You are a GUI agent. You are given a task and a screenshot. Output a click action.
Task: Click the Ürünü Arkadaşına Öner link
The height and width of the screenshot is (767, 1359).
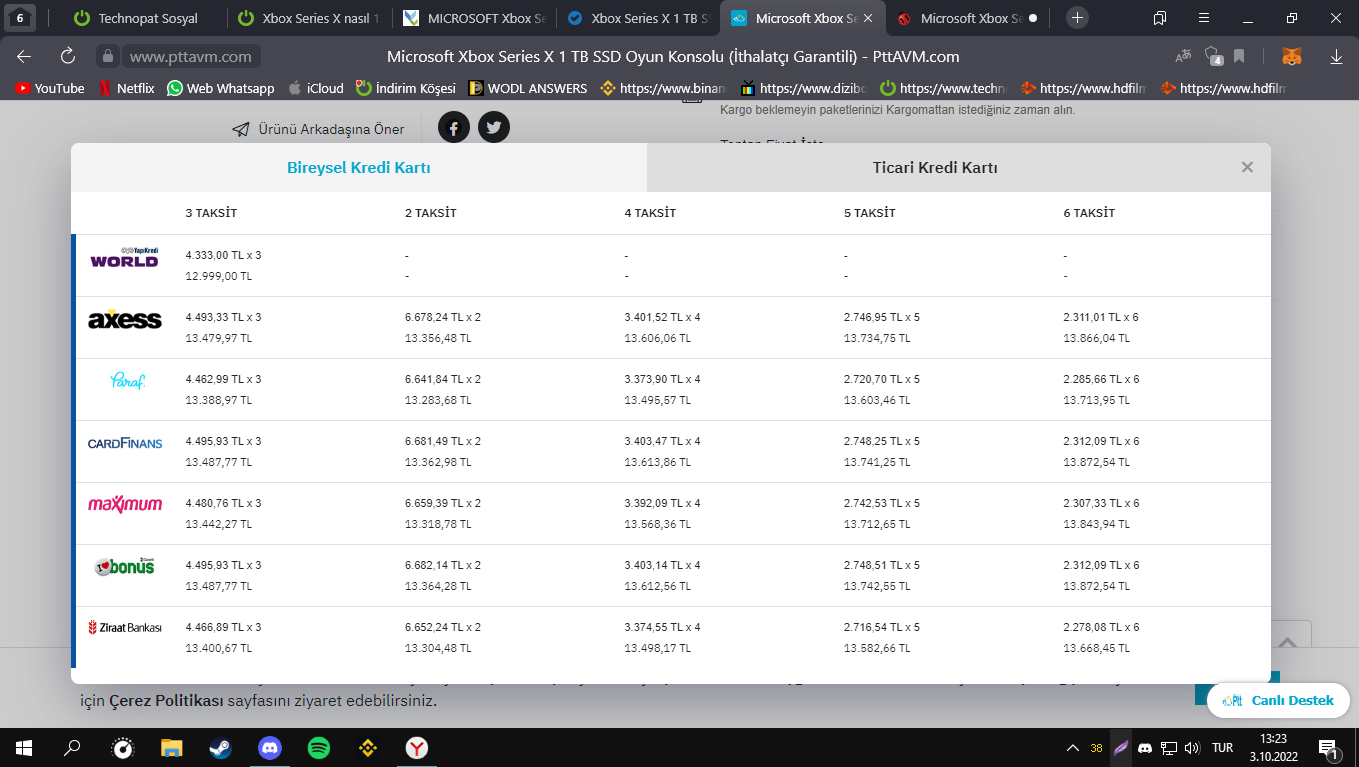pyautogui.click(x=318, y=129)
